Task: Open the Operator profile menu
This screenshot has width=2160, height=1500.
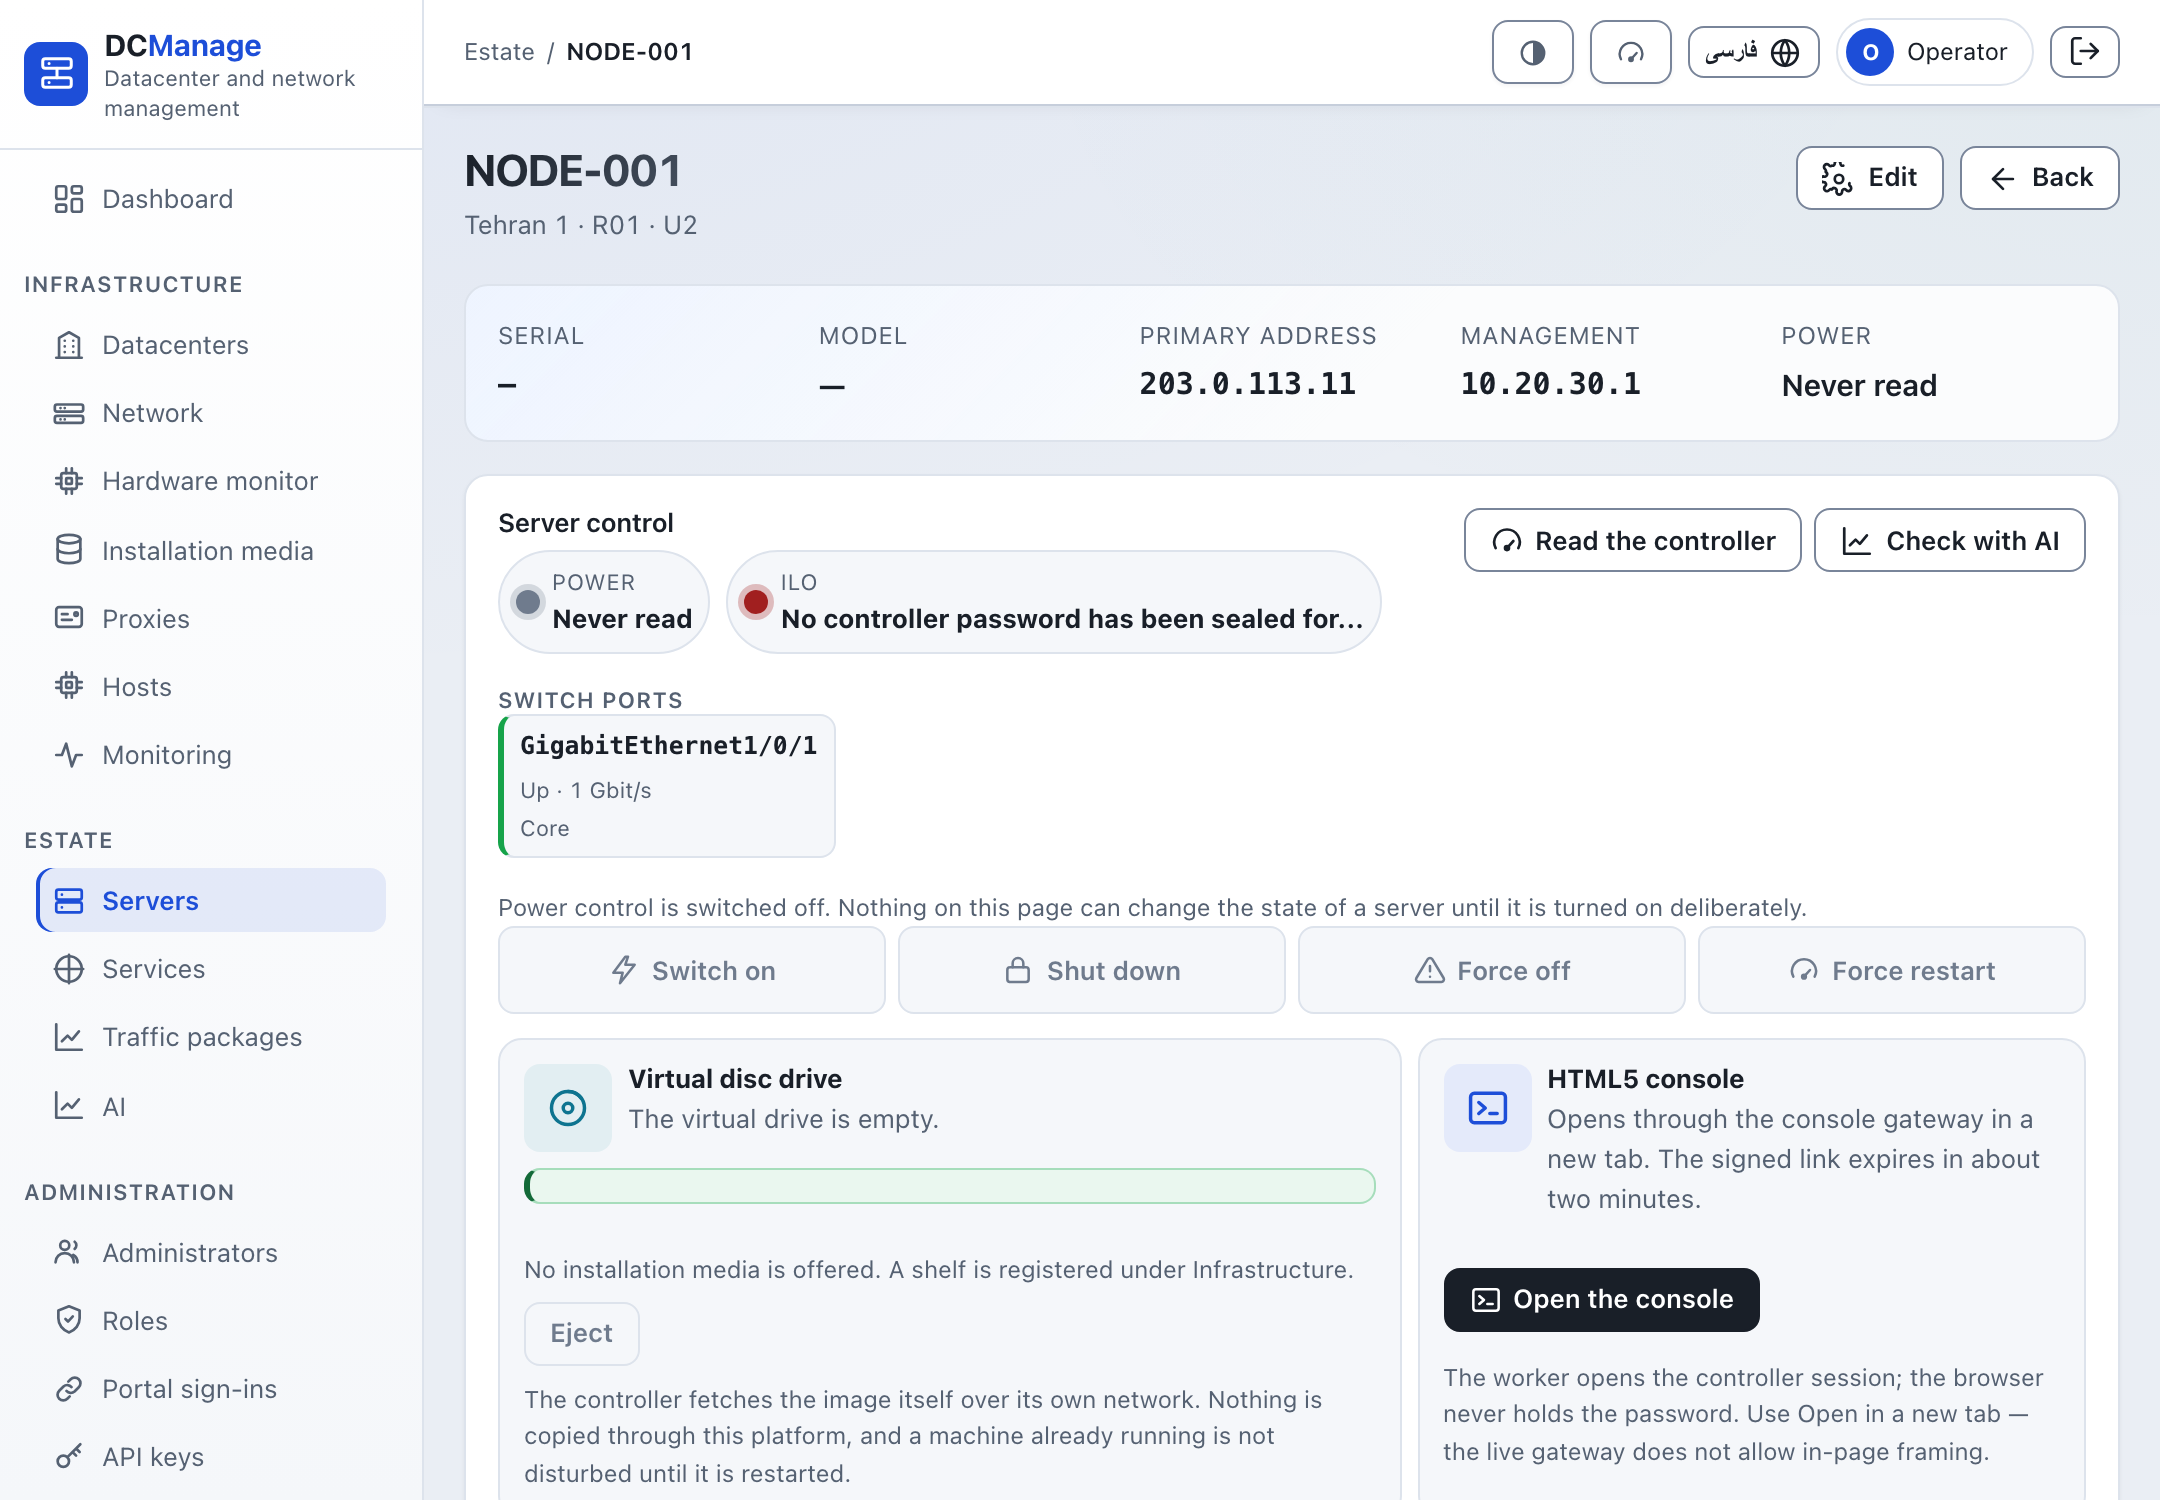Action: (x=1935, y=52)
